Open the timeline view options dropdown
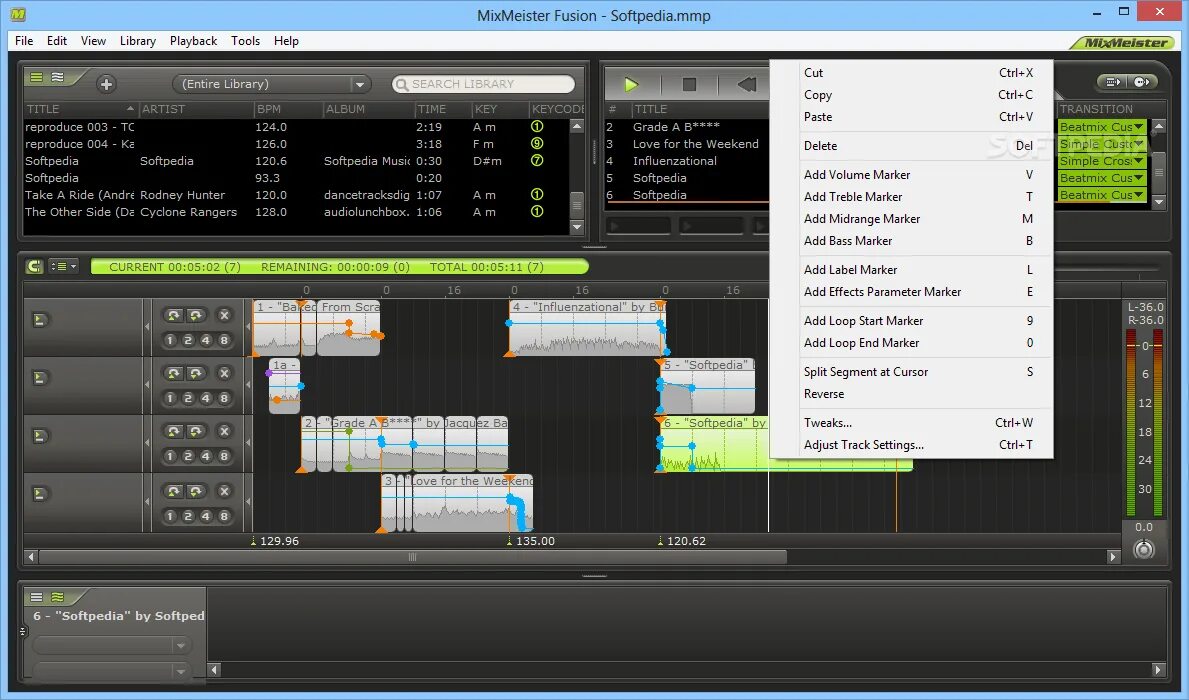Viewport: 1189px width, 700px height. [63, 266]
